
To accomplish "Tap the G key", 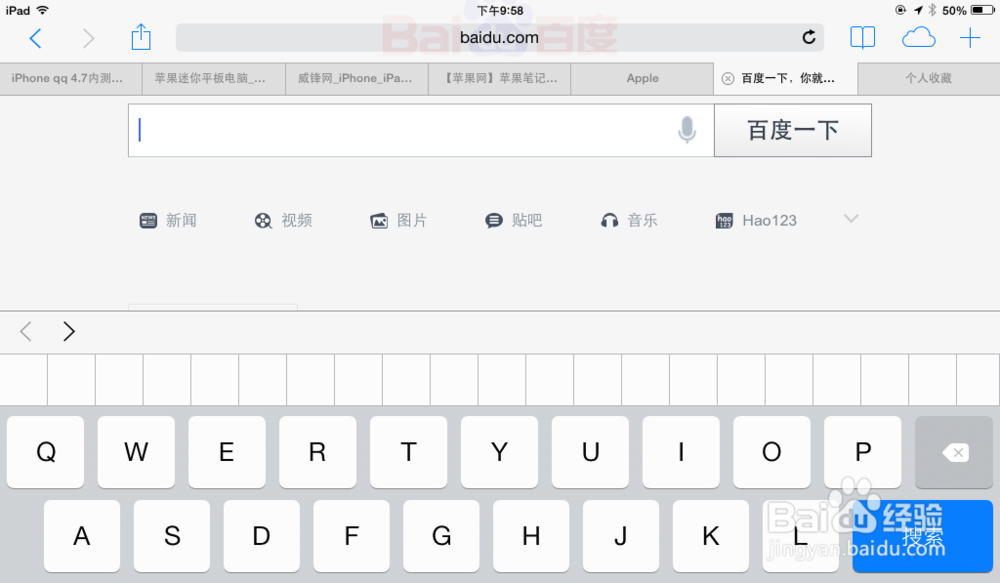I will tap(441, 536).
